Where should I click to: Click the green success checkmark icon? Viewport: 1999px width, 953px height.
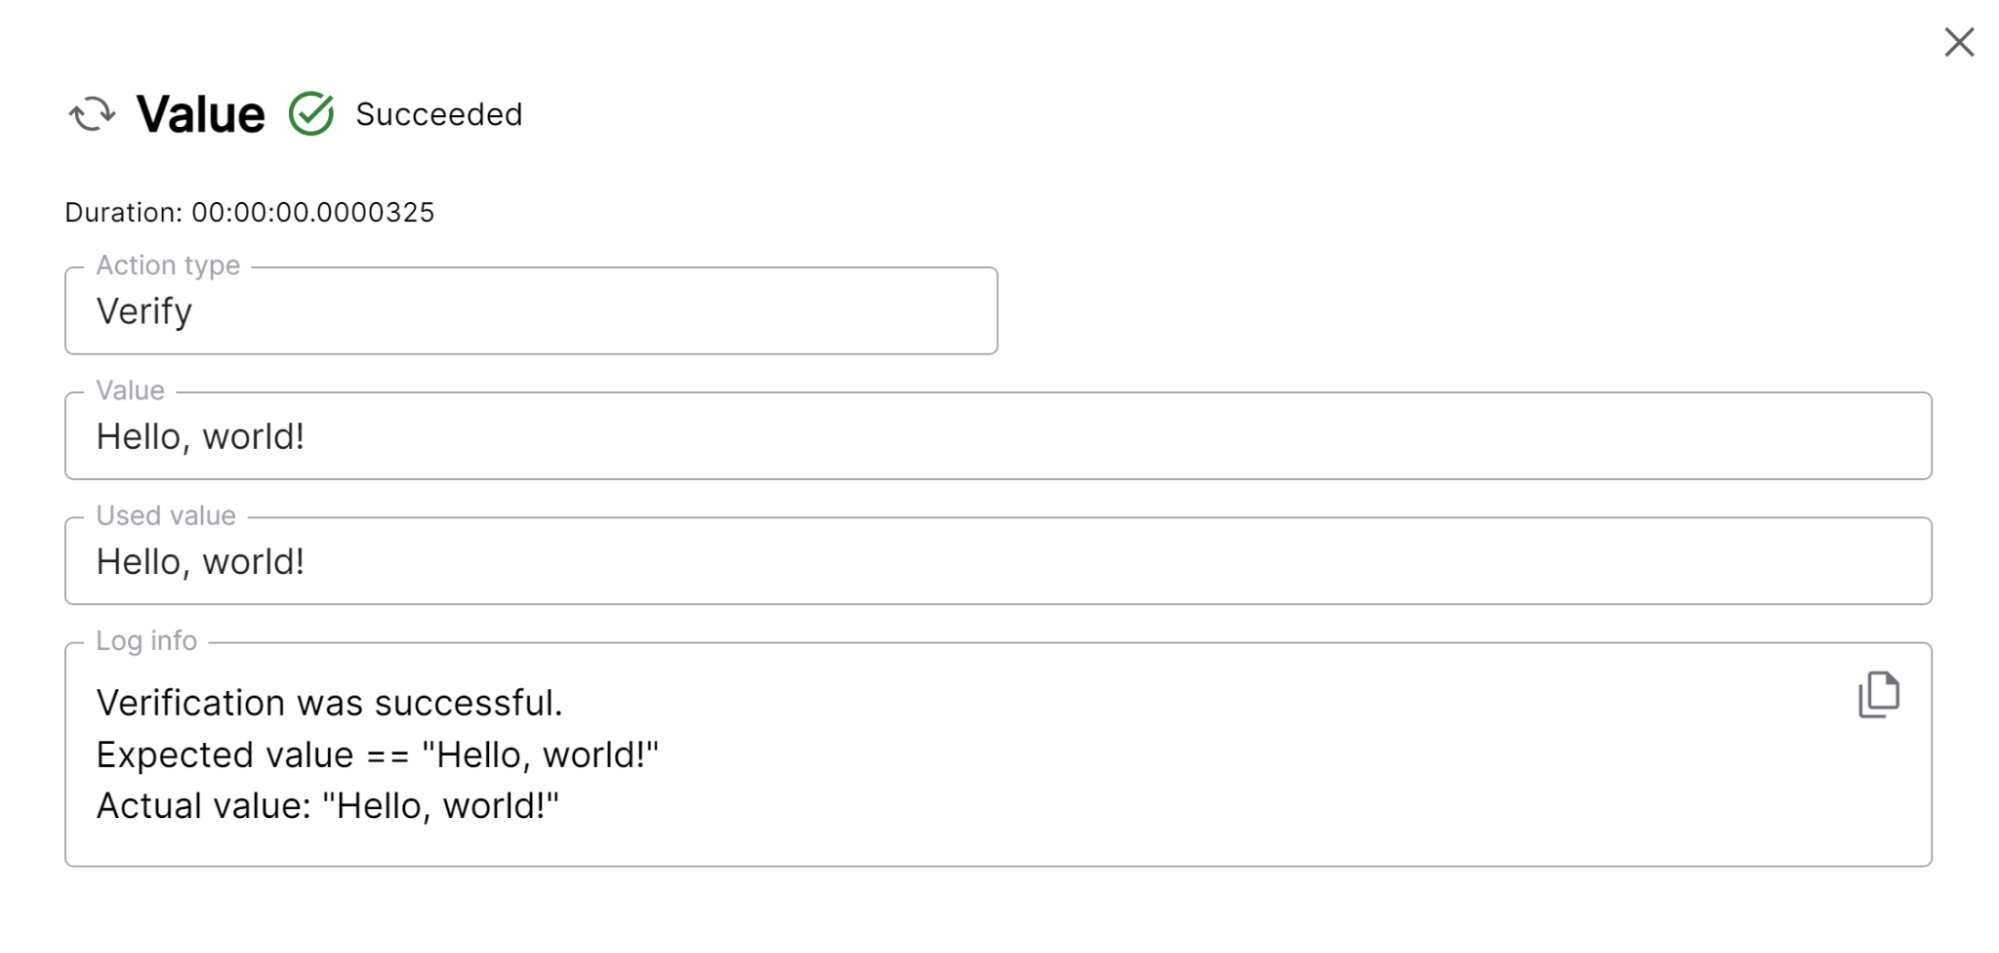point(311,114)
